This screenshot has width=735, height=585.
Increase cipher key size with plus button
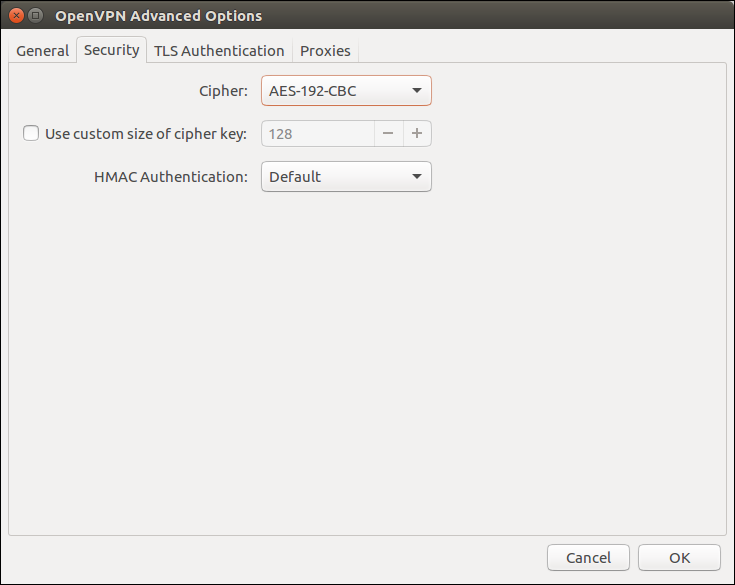pyautogui.click(x=417, y=134)
